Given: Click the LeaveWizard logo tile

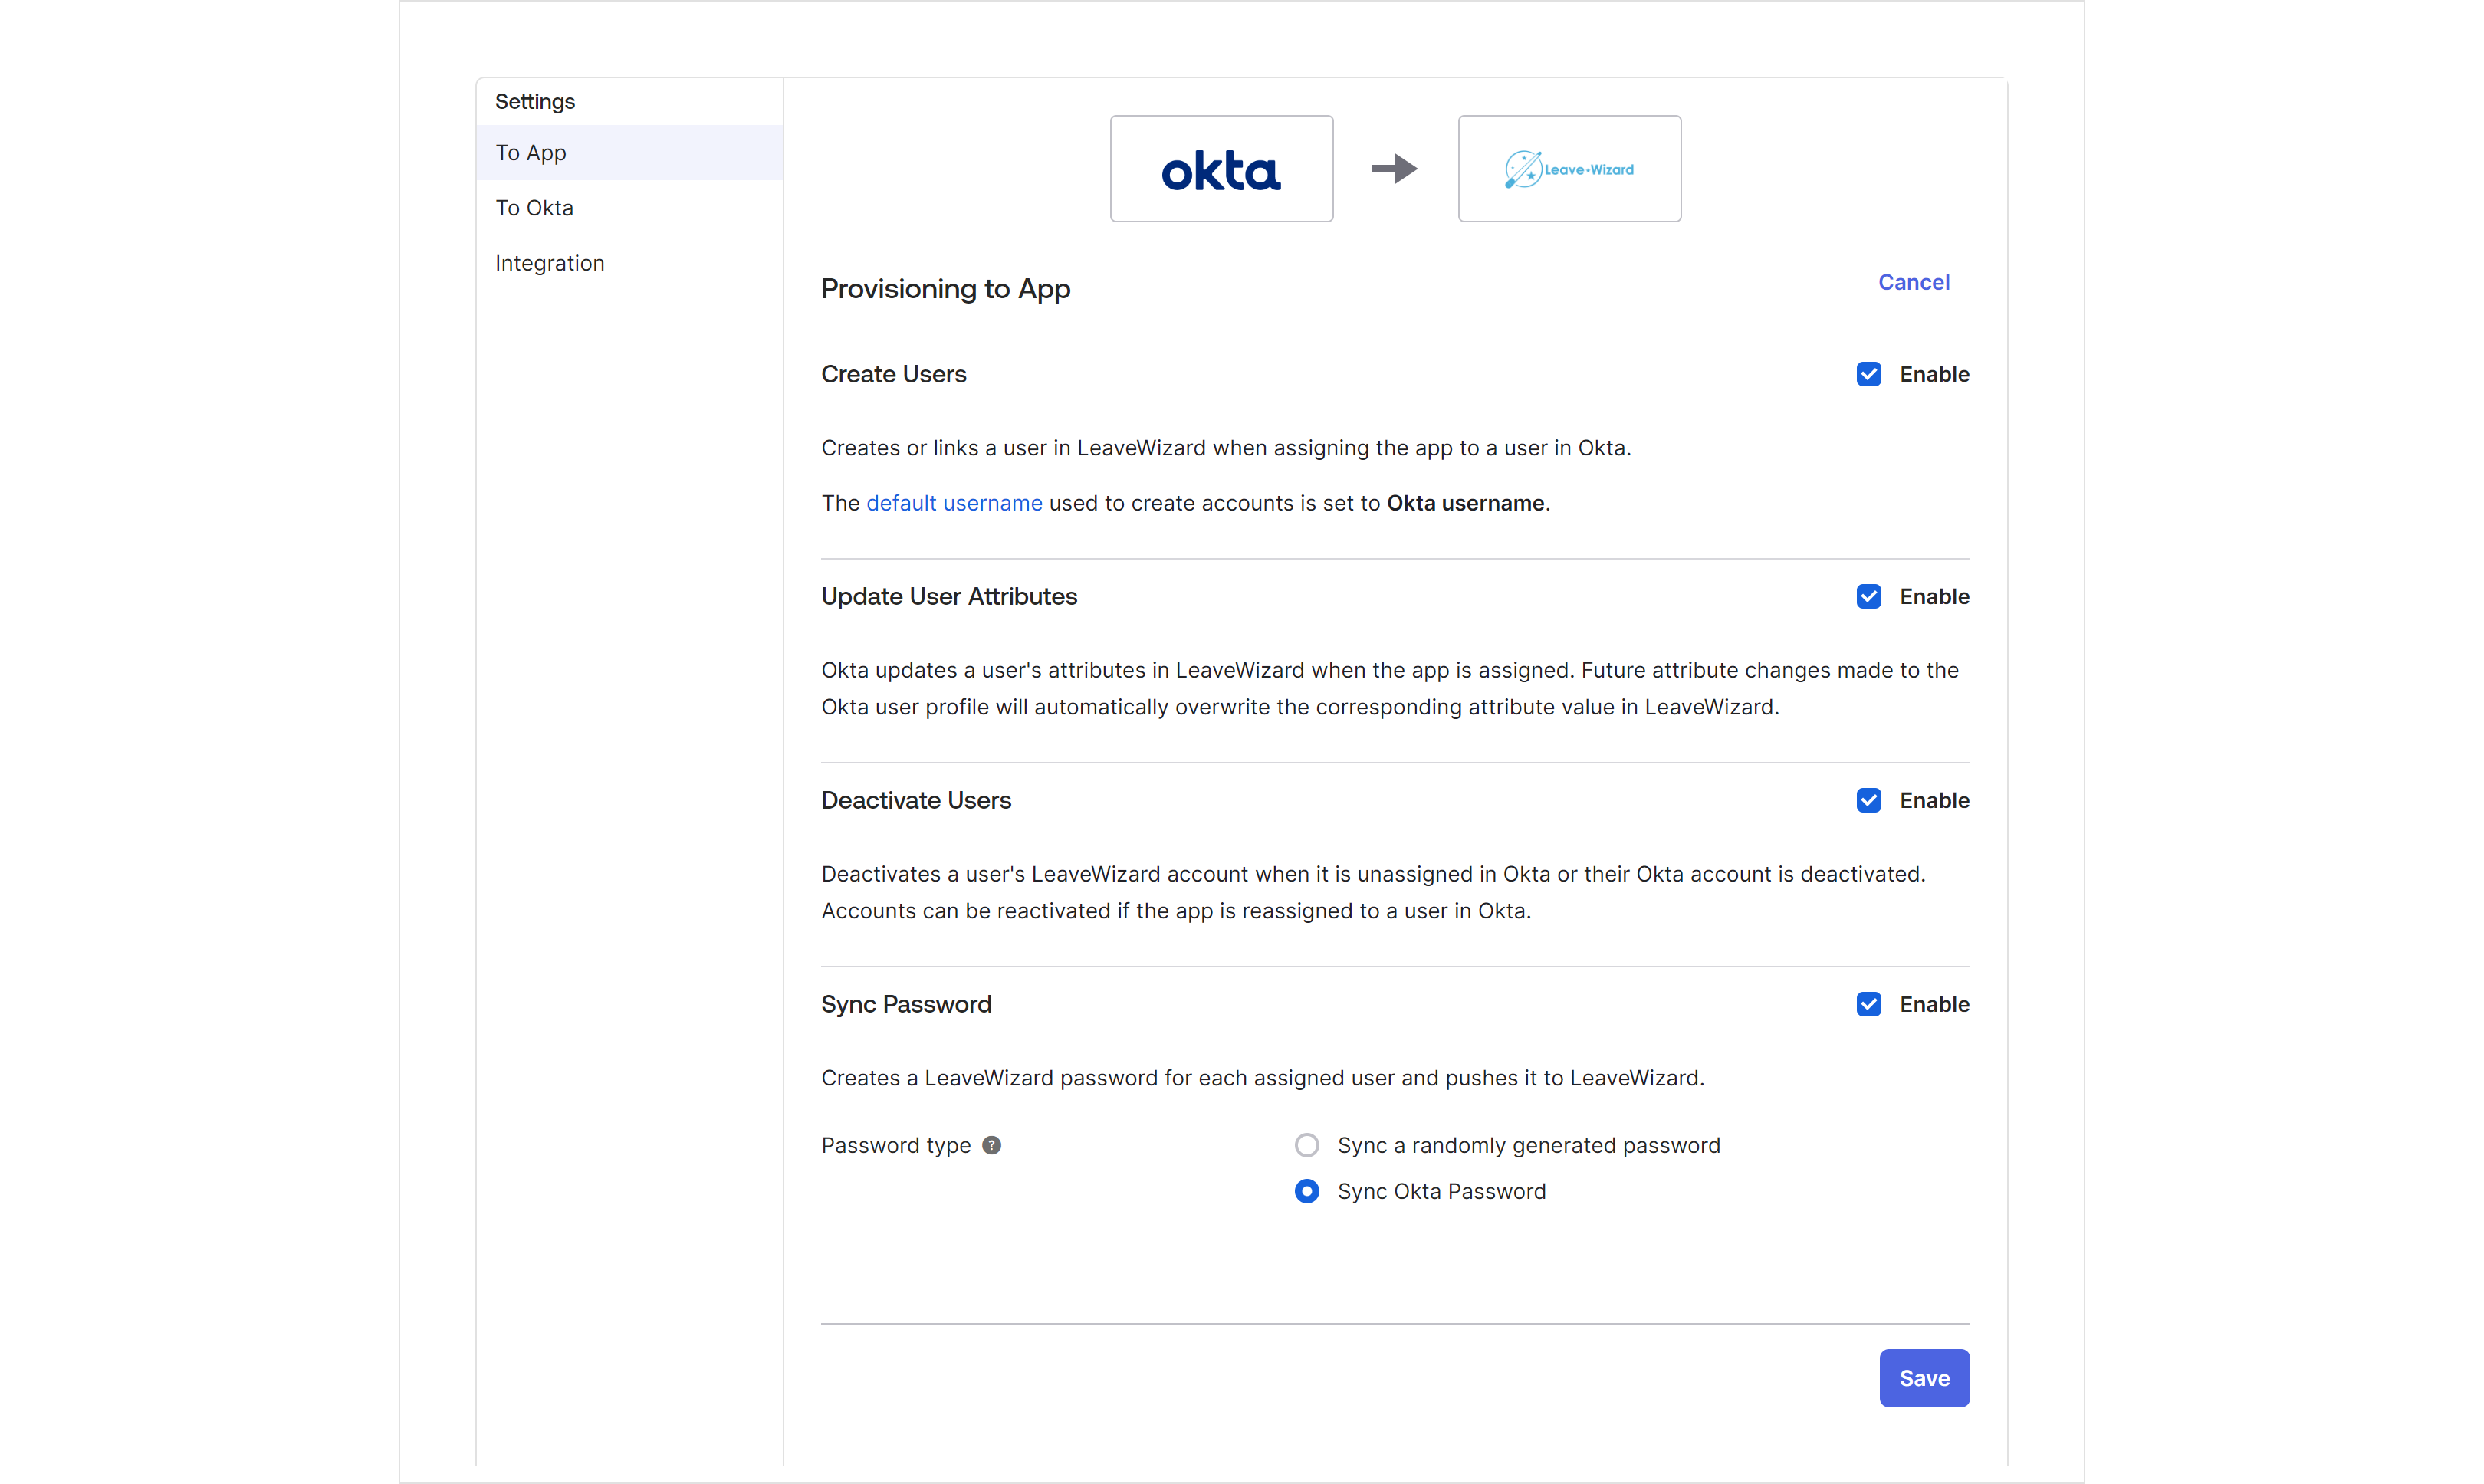Looking at the screenshot, I should click(1569, 168).
